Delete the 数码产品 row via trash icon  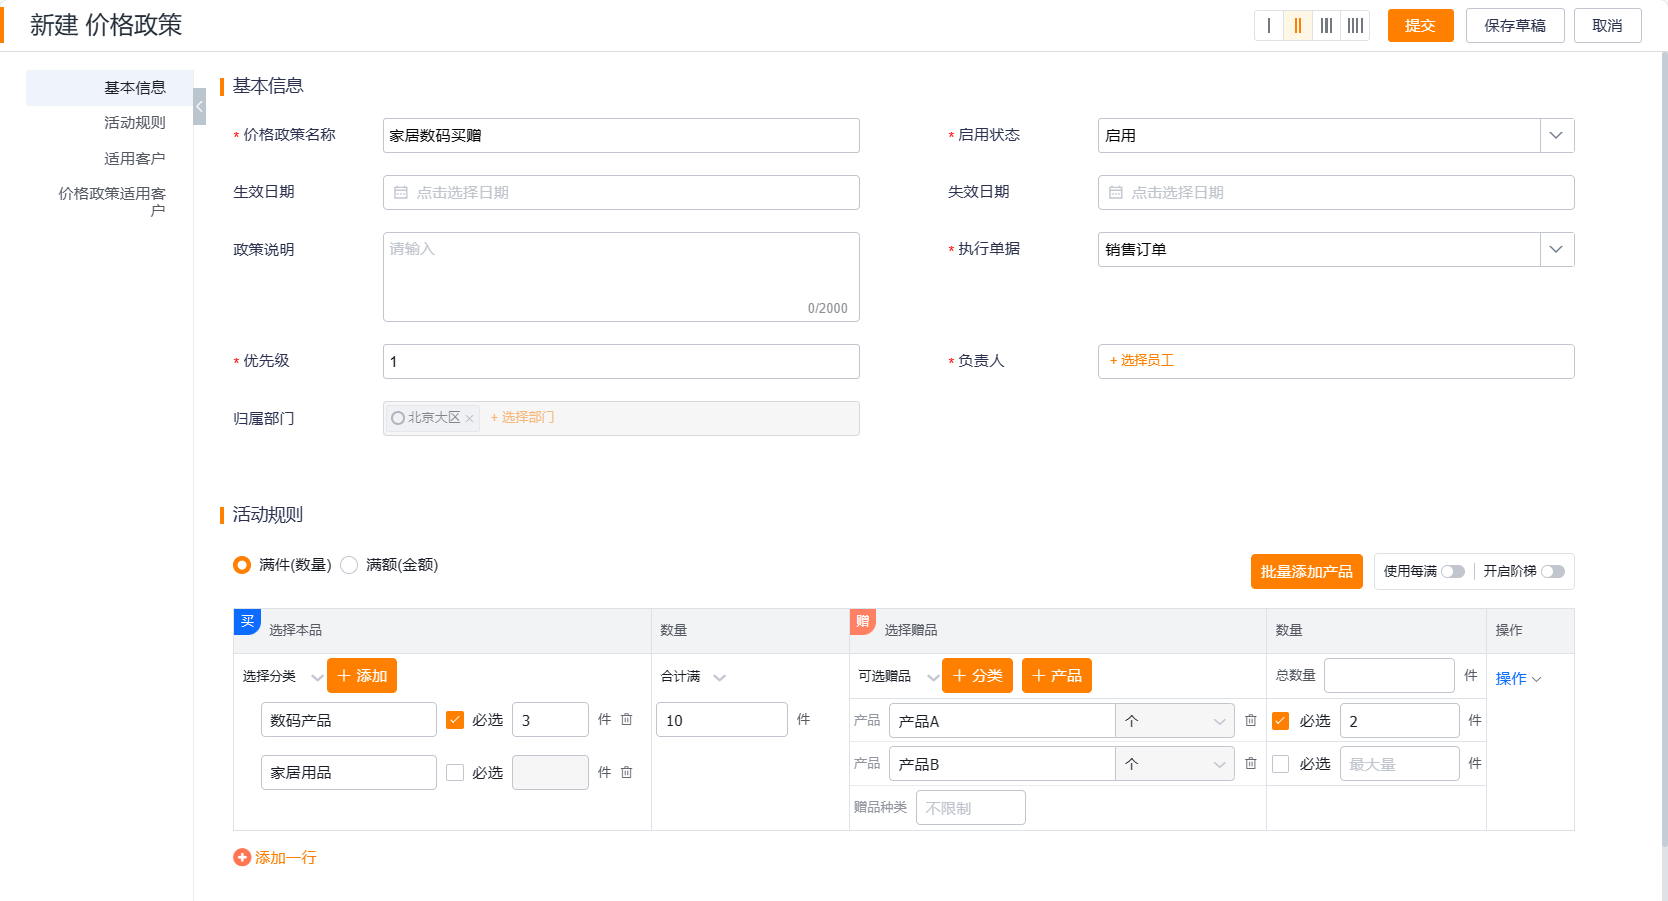click(x=627, y=719)
